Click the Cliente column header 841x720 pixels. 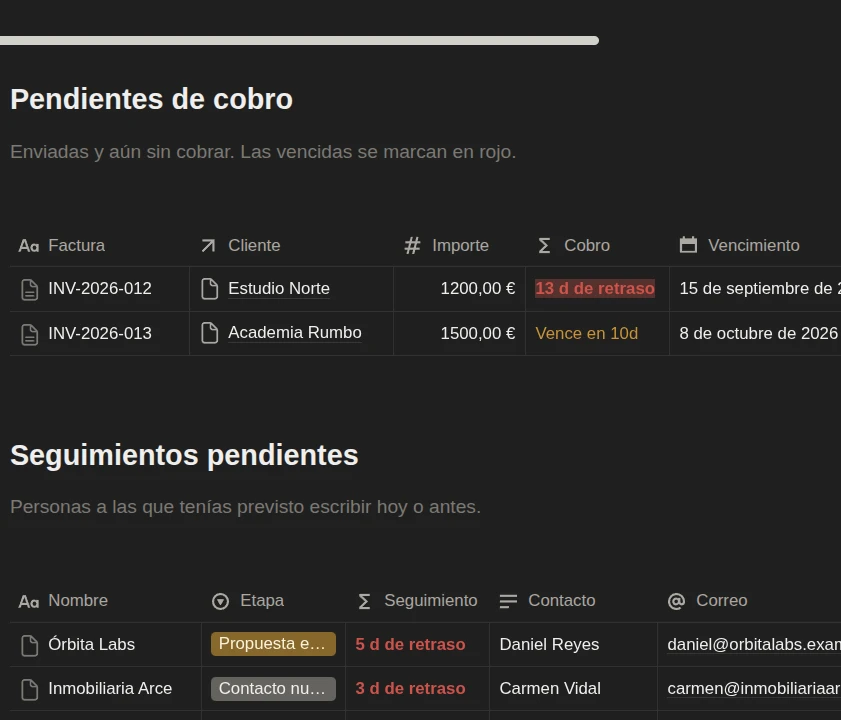pyautogui.click(x=291, y=245)
